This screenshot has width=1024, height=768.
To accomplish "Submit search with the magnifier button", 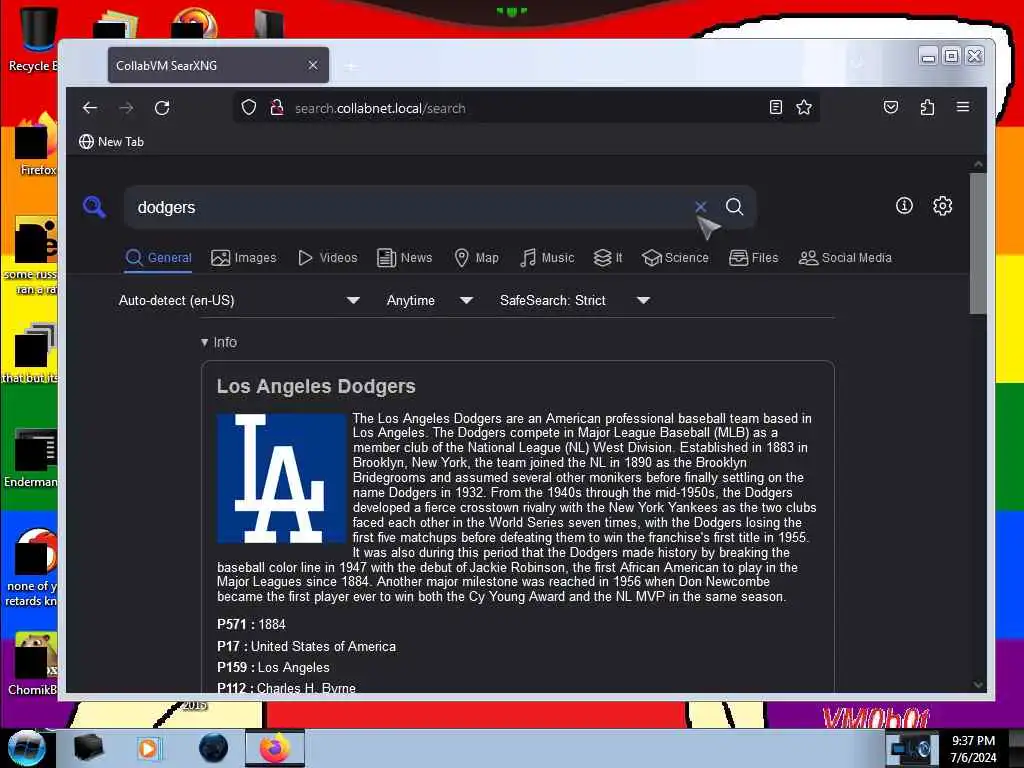I will pos(734,206).
